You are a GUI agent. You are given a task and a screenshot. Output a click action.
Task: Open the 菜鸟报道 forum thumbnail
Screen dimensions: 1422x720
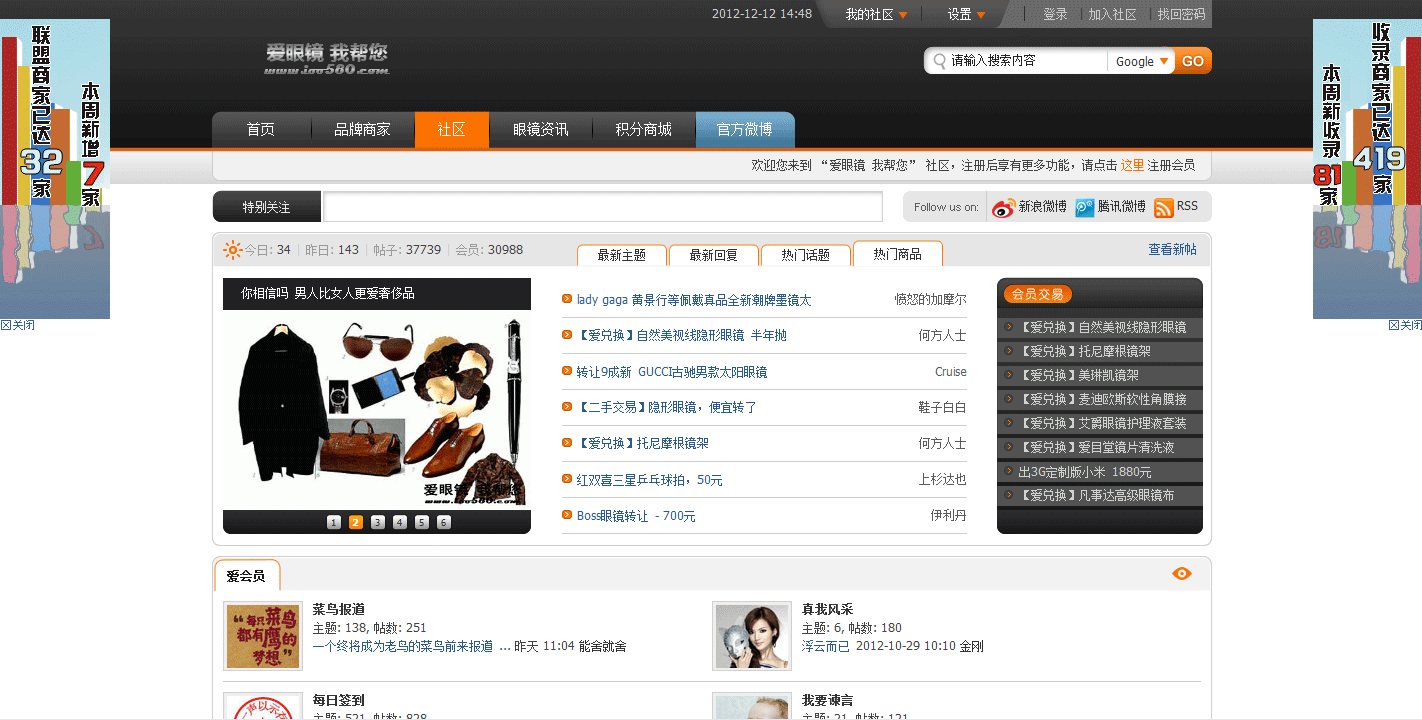click(263, 636)
